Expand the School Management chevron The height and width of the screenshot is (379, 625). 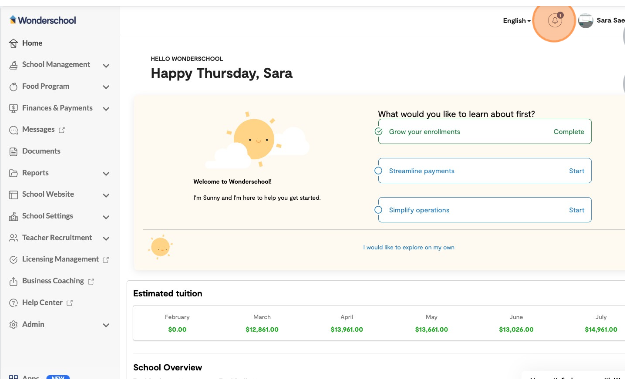click(106, 65)
